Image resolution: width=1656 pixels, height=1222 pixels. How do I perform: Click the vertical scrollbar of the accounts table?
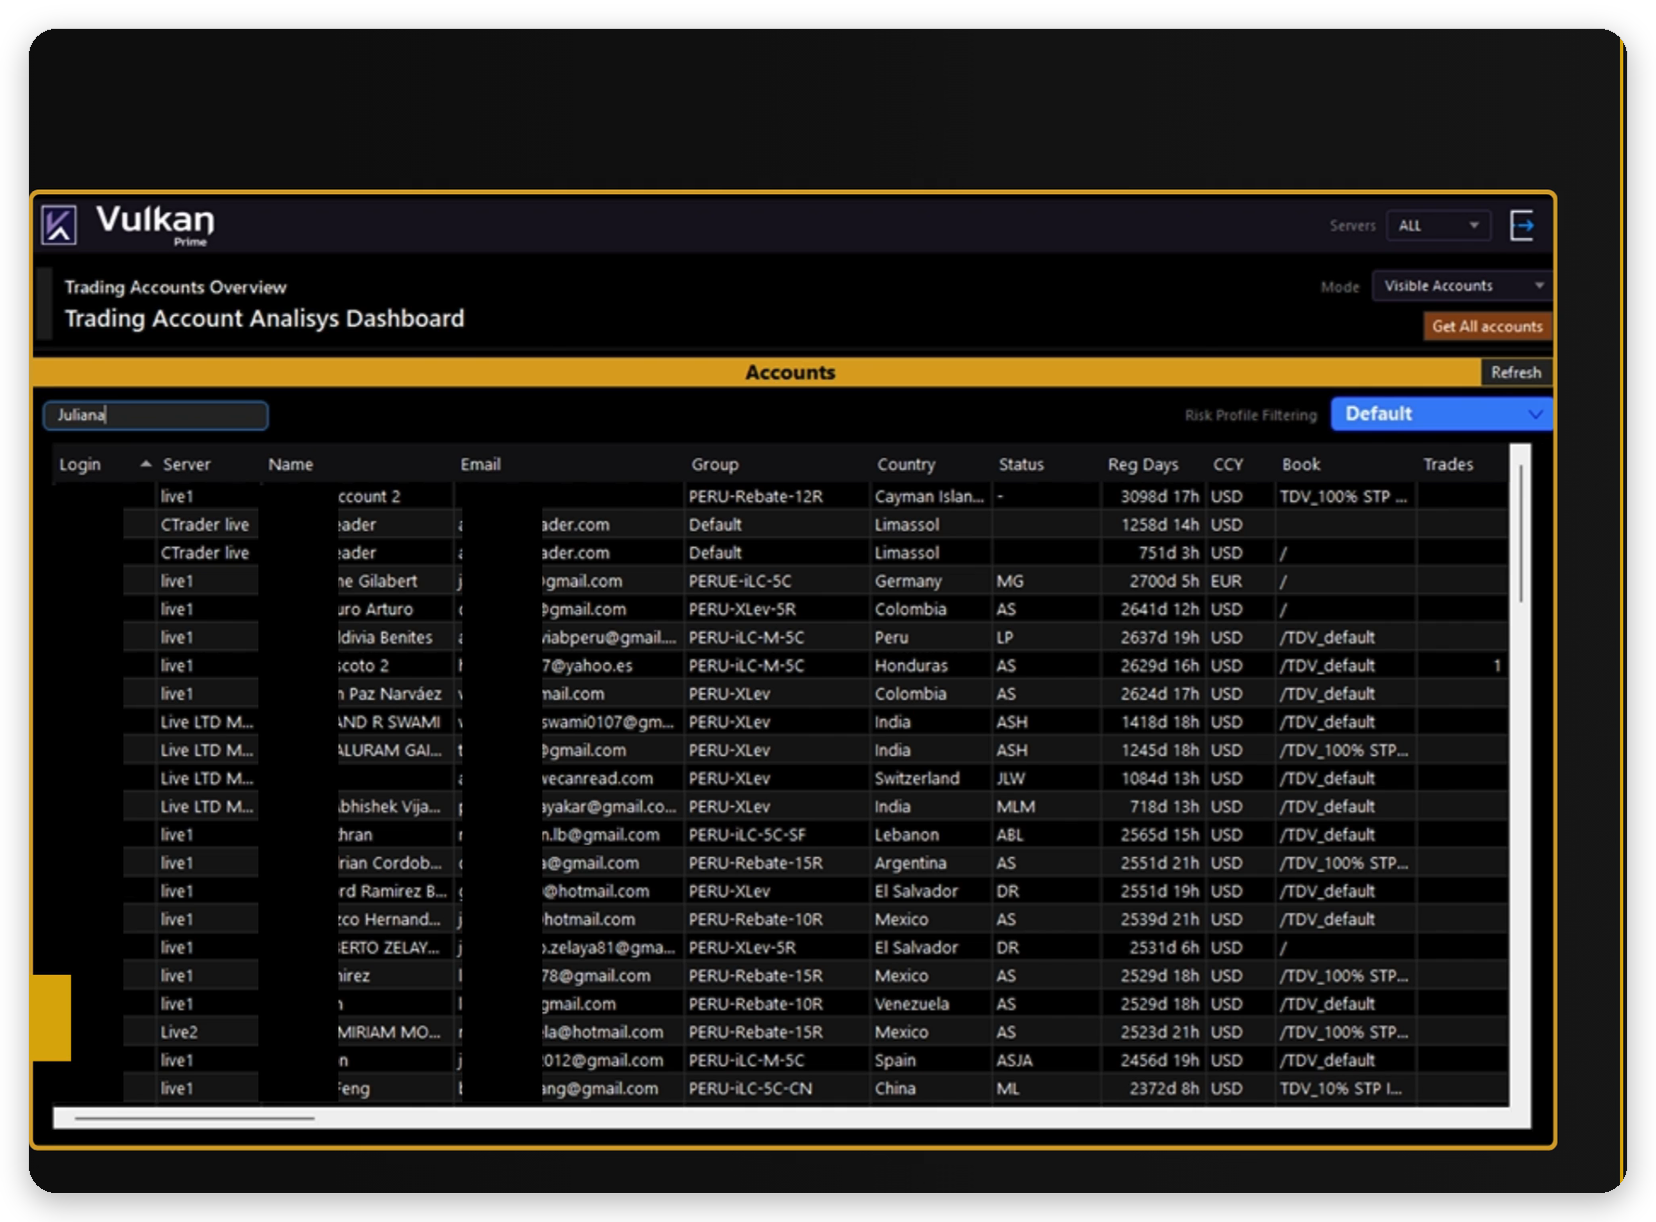pyautogui.click(x=1520, y=535)
